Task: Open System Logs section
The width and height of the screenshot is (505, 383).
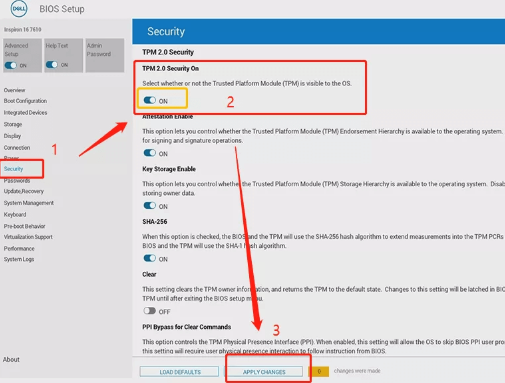Action: tap(19, 259)
